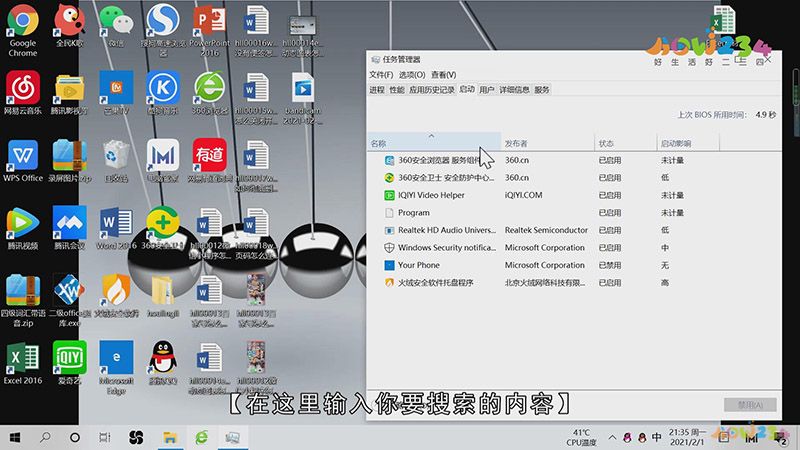Open the 二级office题库.exe icon
800x450 pixels.
pyautogui.click(x=69, y=300)
